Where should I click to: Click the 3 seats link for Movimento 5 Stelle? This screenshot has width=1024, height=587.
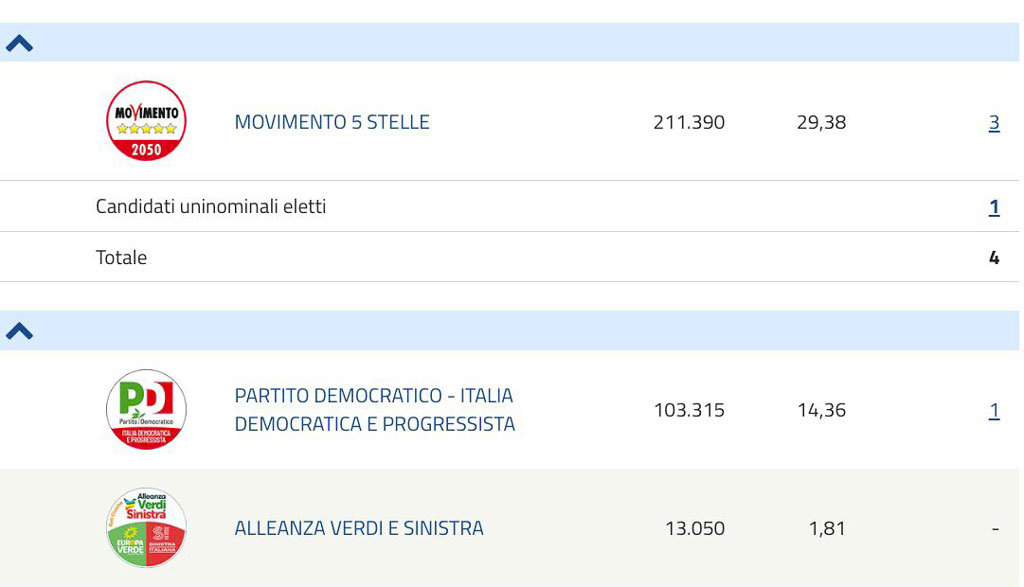tap(994, 123)
